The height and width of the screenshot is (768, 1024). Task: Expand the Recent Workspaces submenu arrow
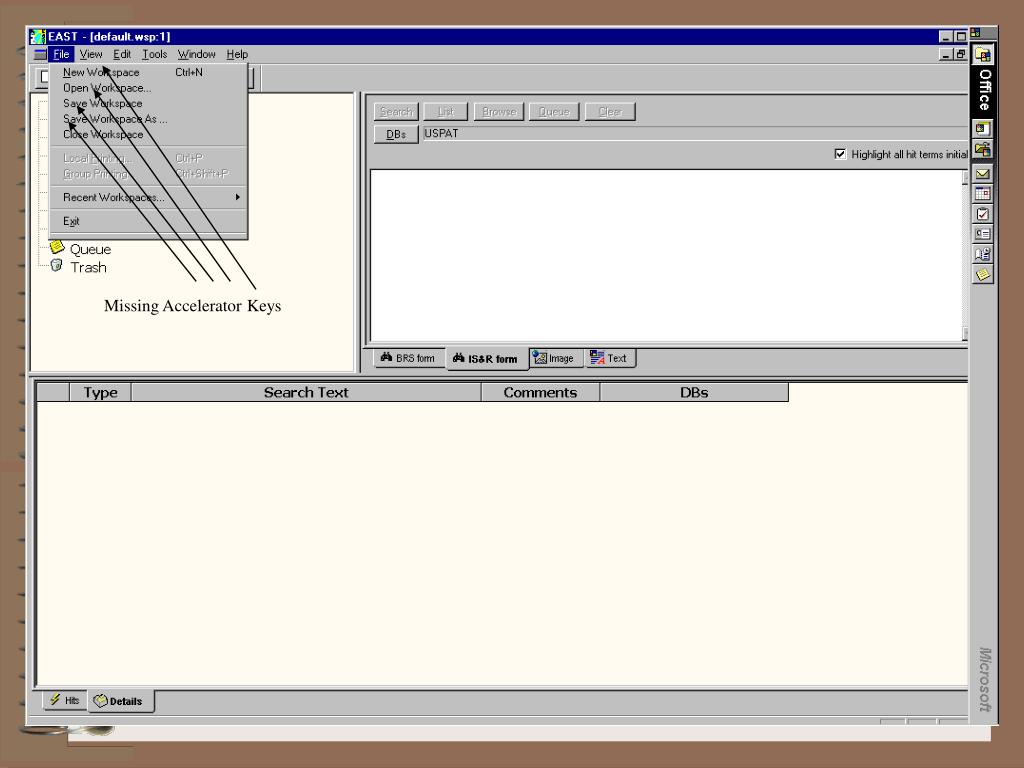(238, 197)
